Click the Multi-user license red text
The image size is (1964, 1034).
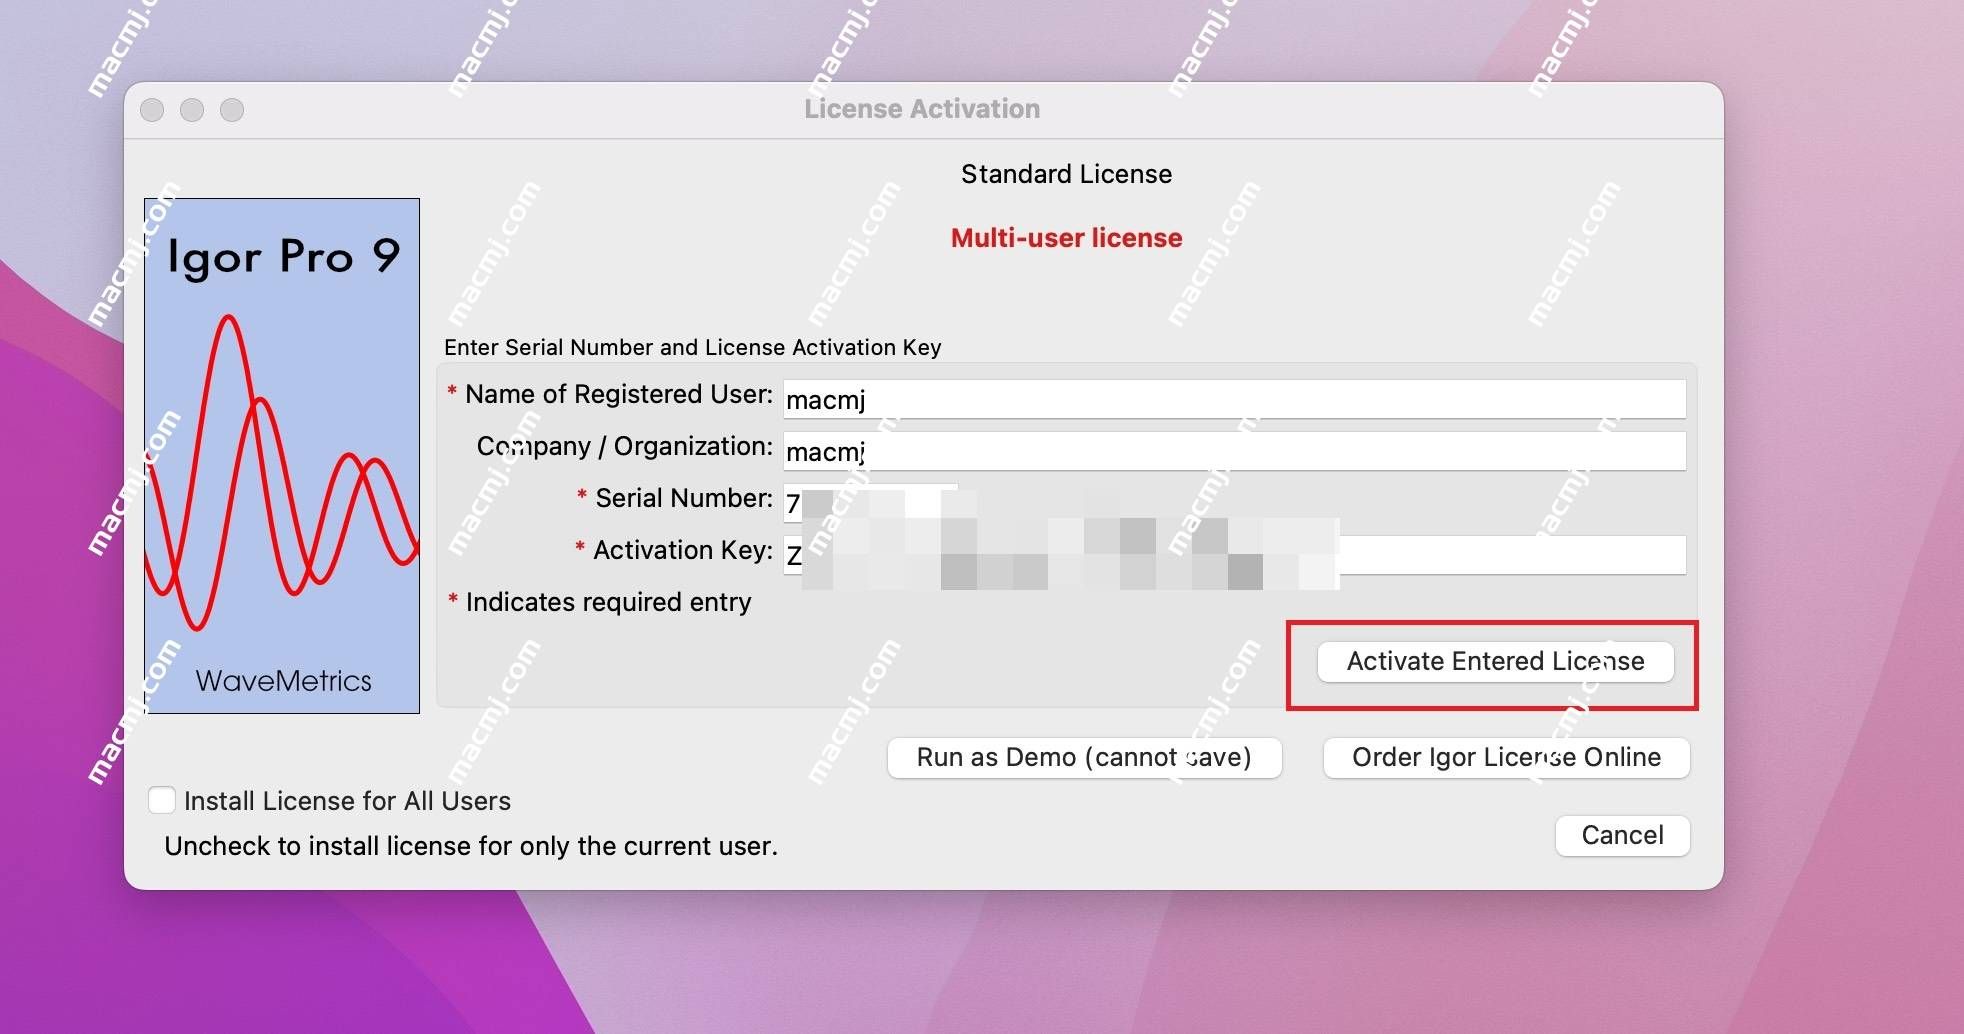coord(1066,238)
